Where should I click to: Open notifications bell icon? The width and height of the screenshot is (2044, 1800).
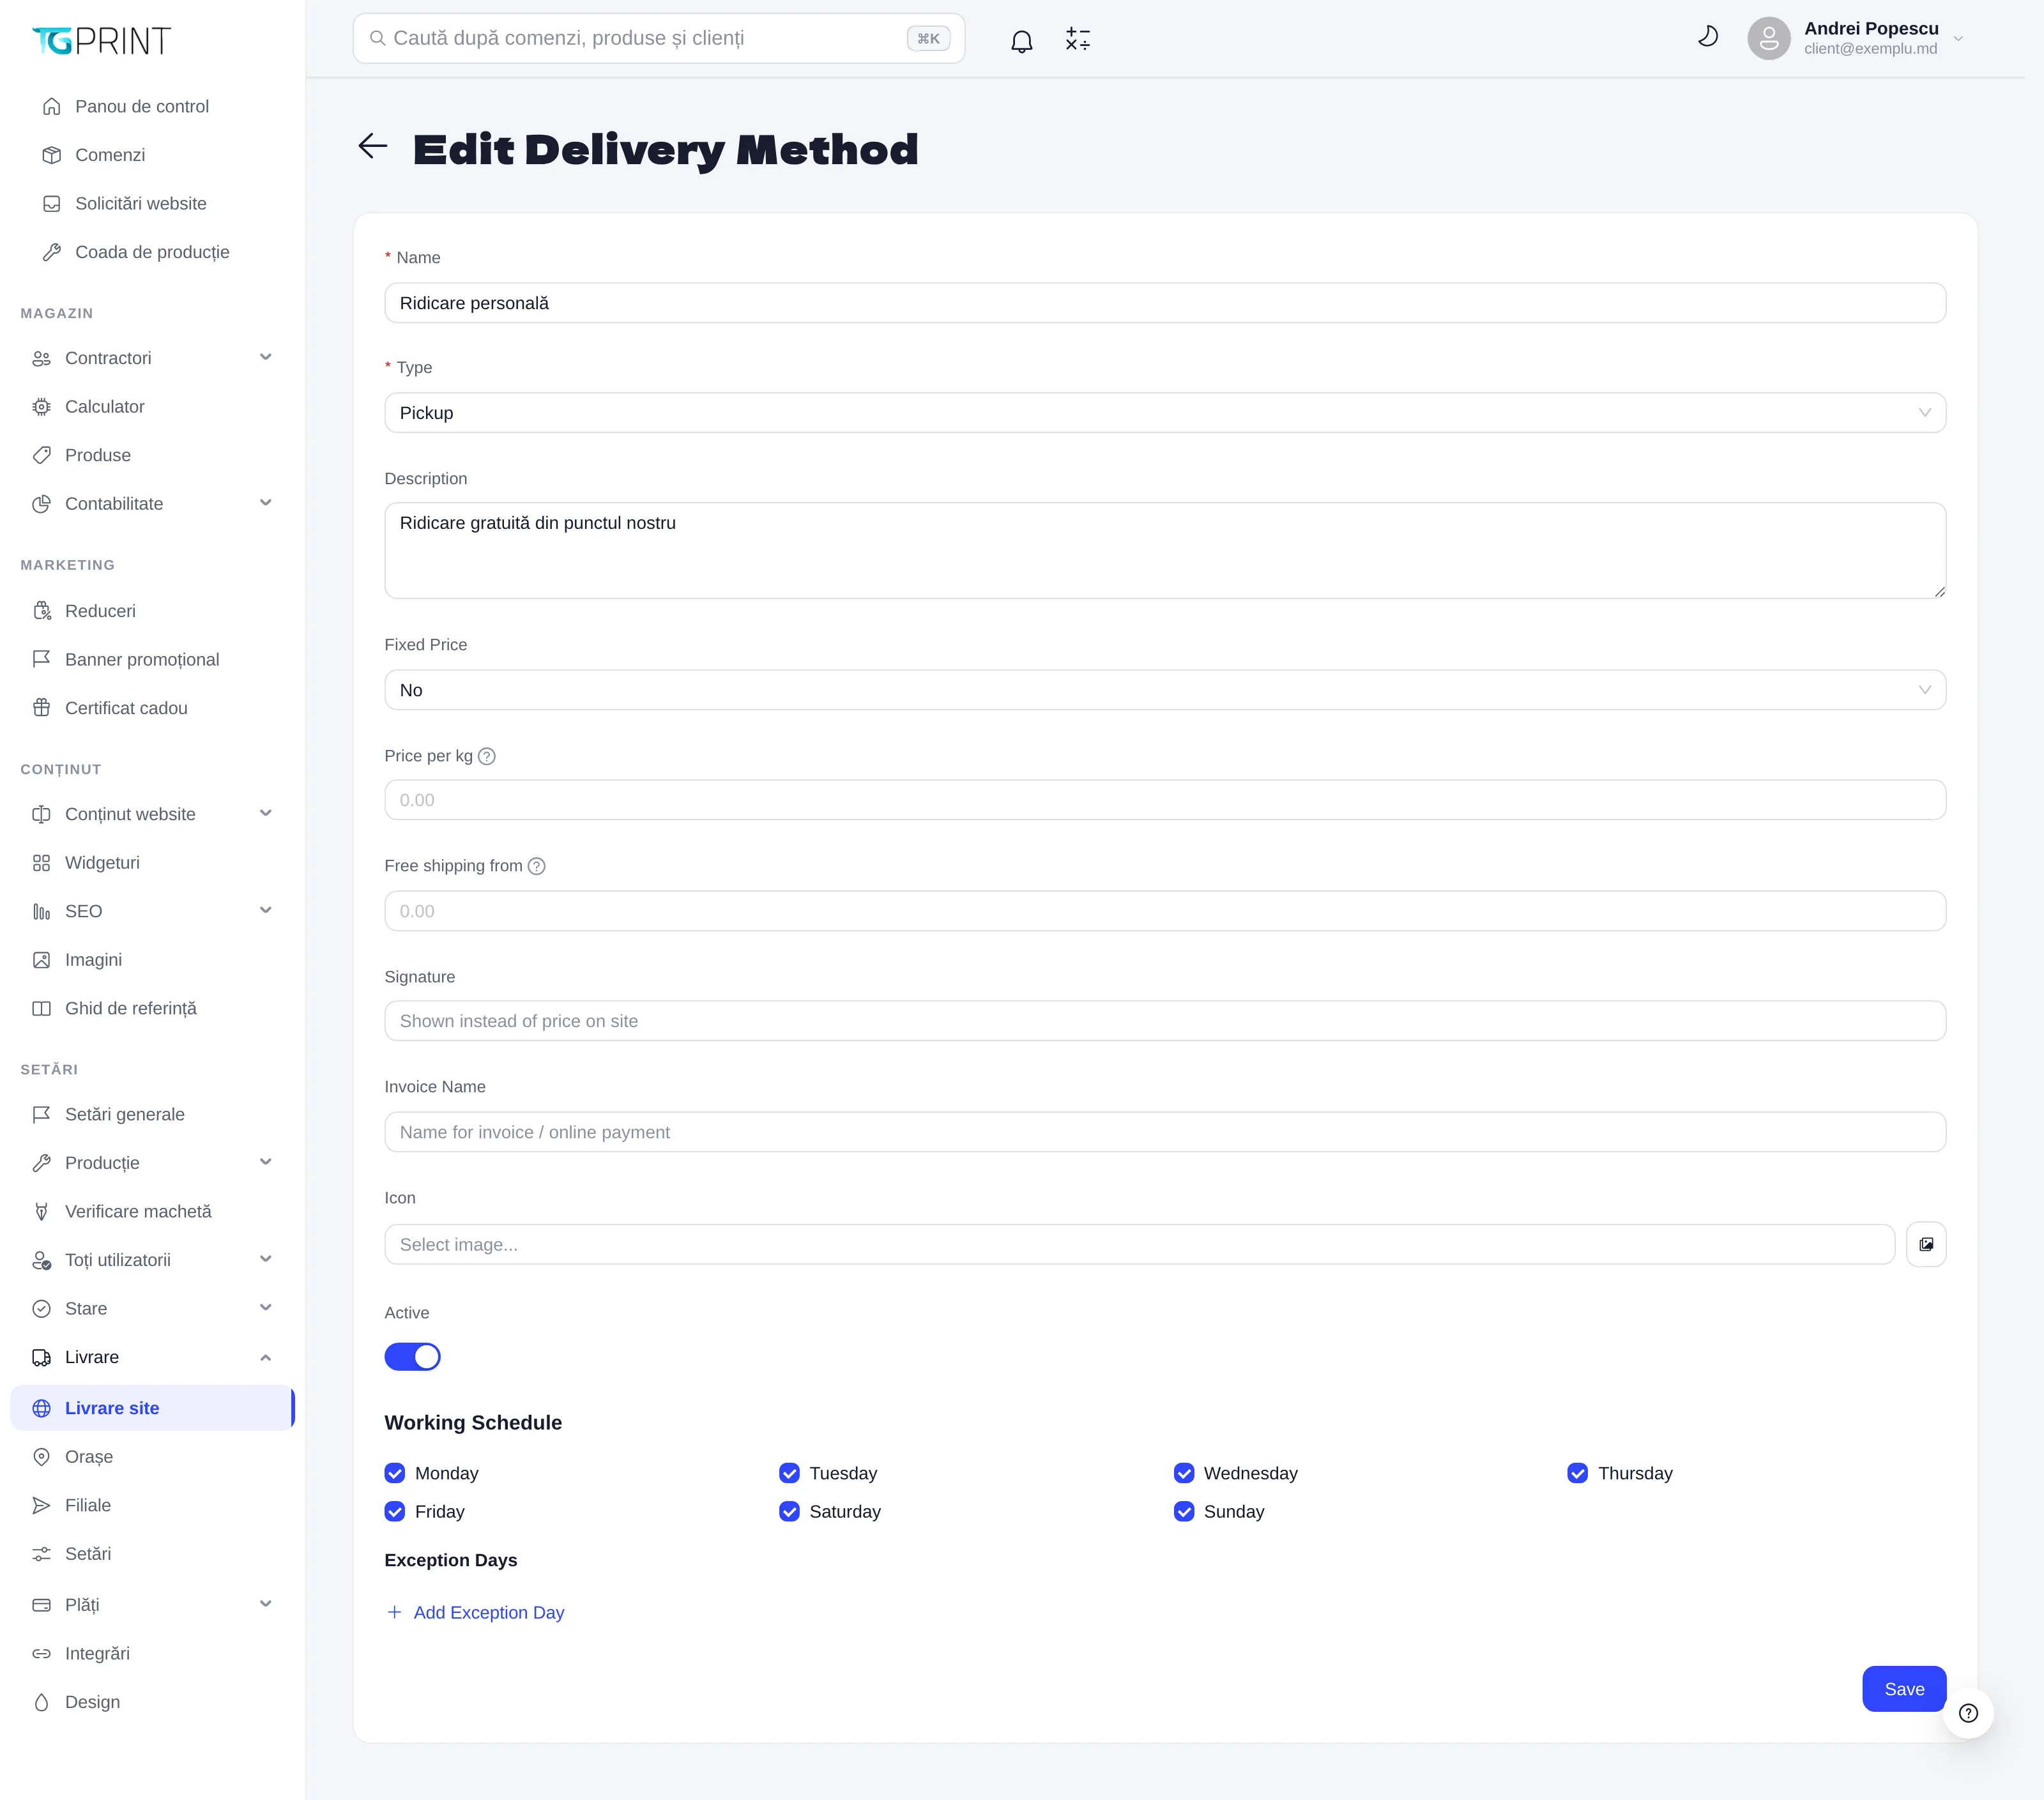(1021, 40)
